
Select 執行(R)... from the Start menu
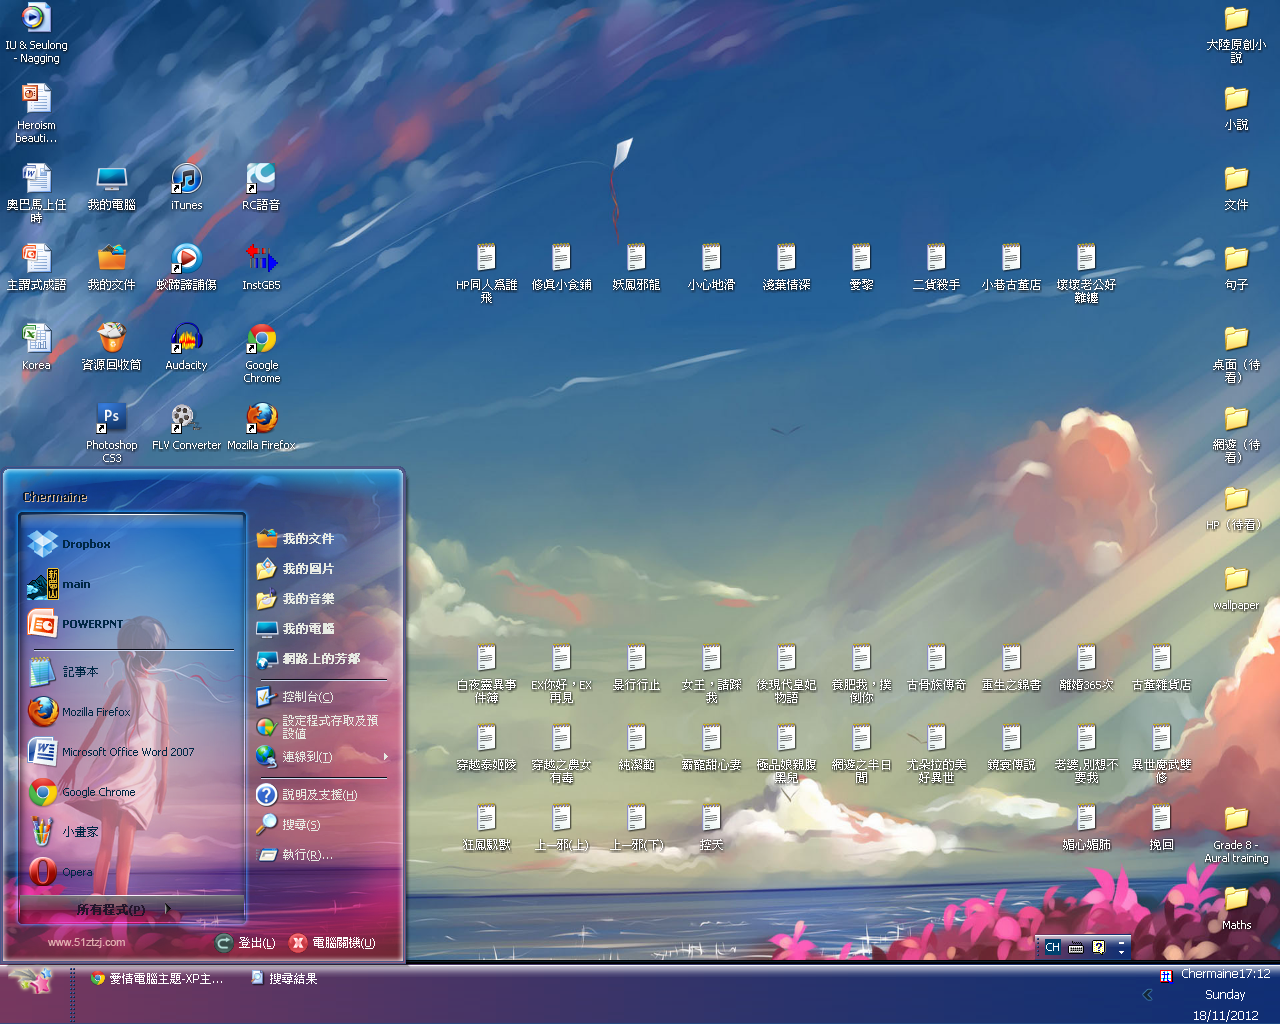[x=306, y=855]
